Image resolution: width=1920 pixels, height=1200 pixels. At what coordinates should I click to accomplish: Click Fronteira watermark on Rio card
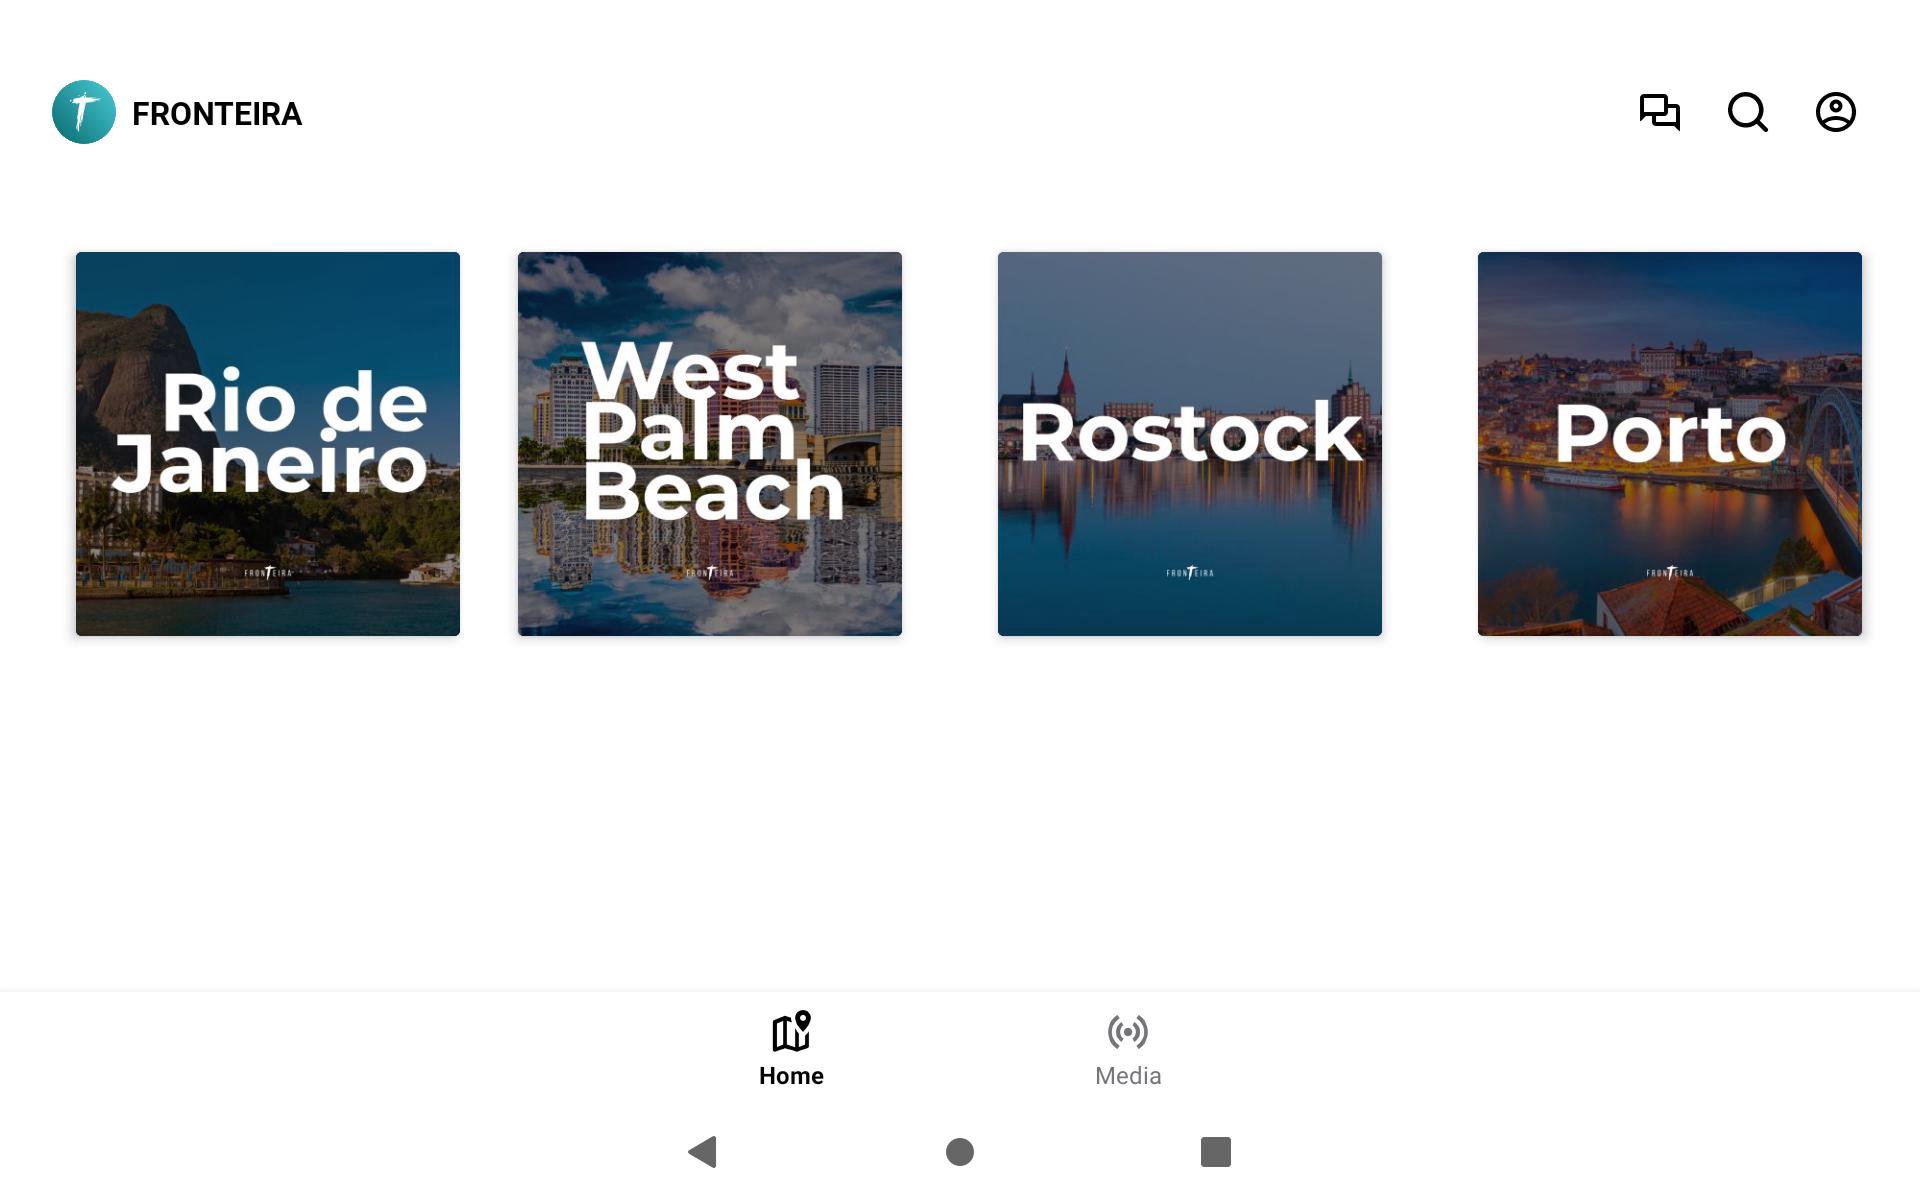click(x=268, y=573)
